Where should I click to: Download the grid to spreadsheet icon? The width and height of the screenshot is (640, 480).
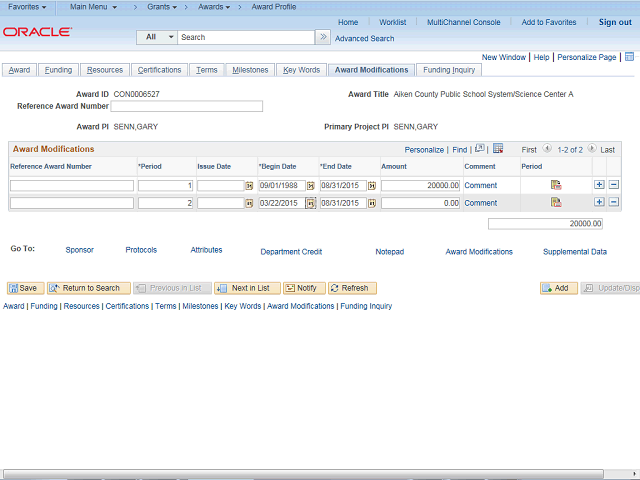498,149
